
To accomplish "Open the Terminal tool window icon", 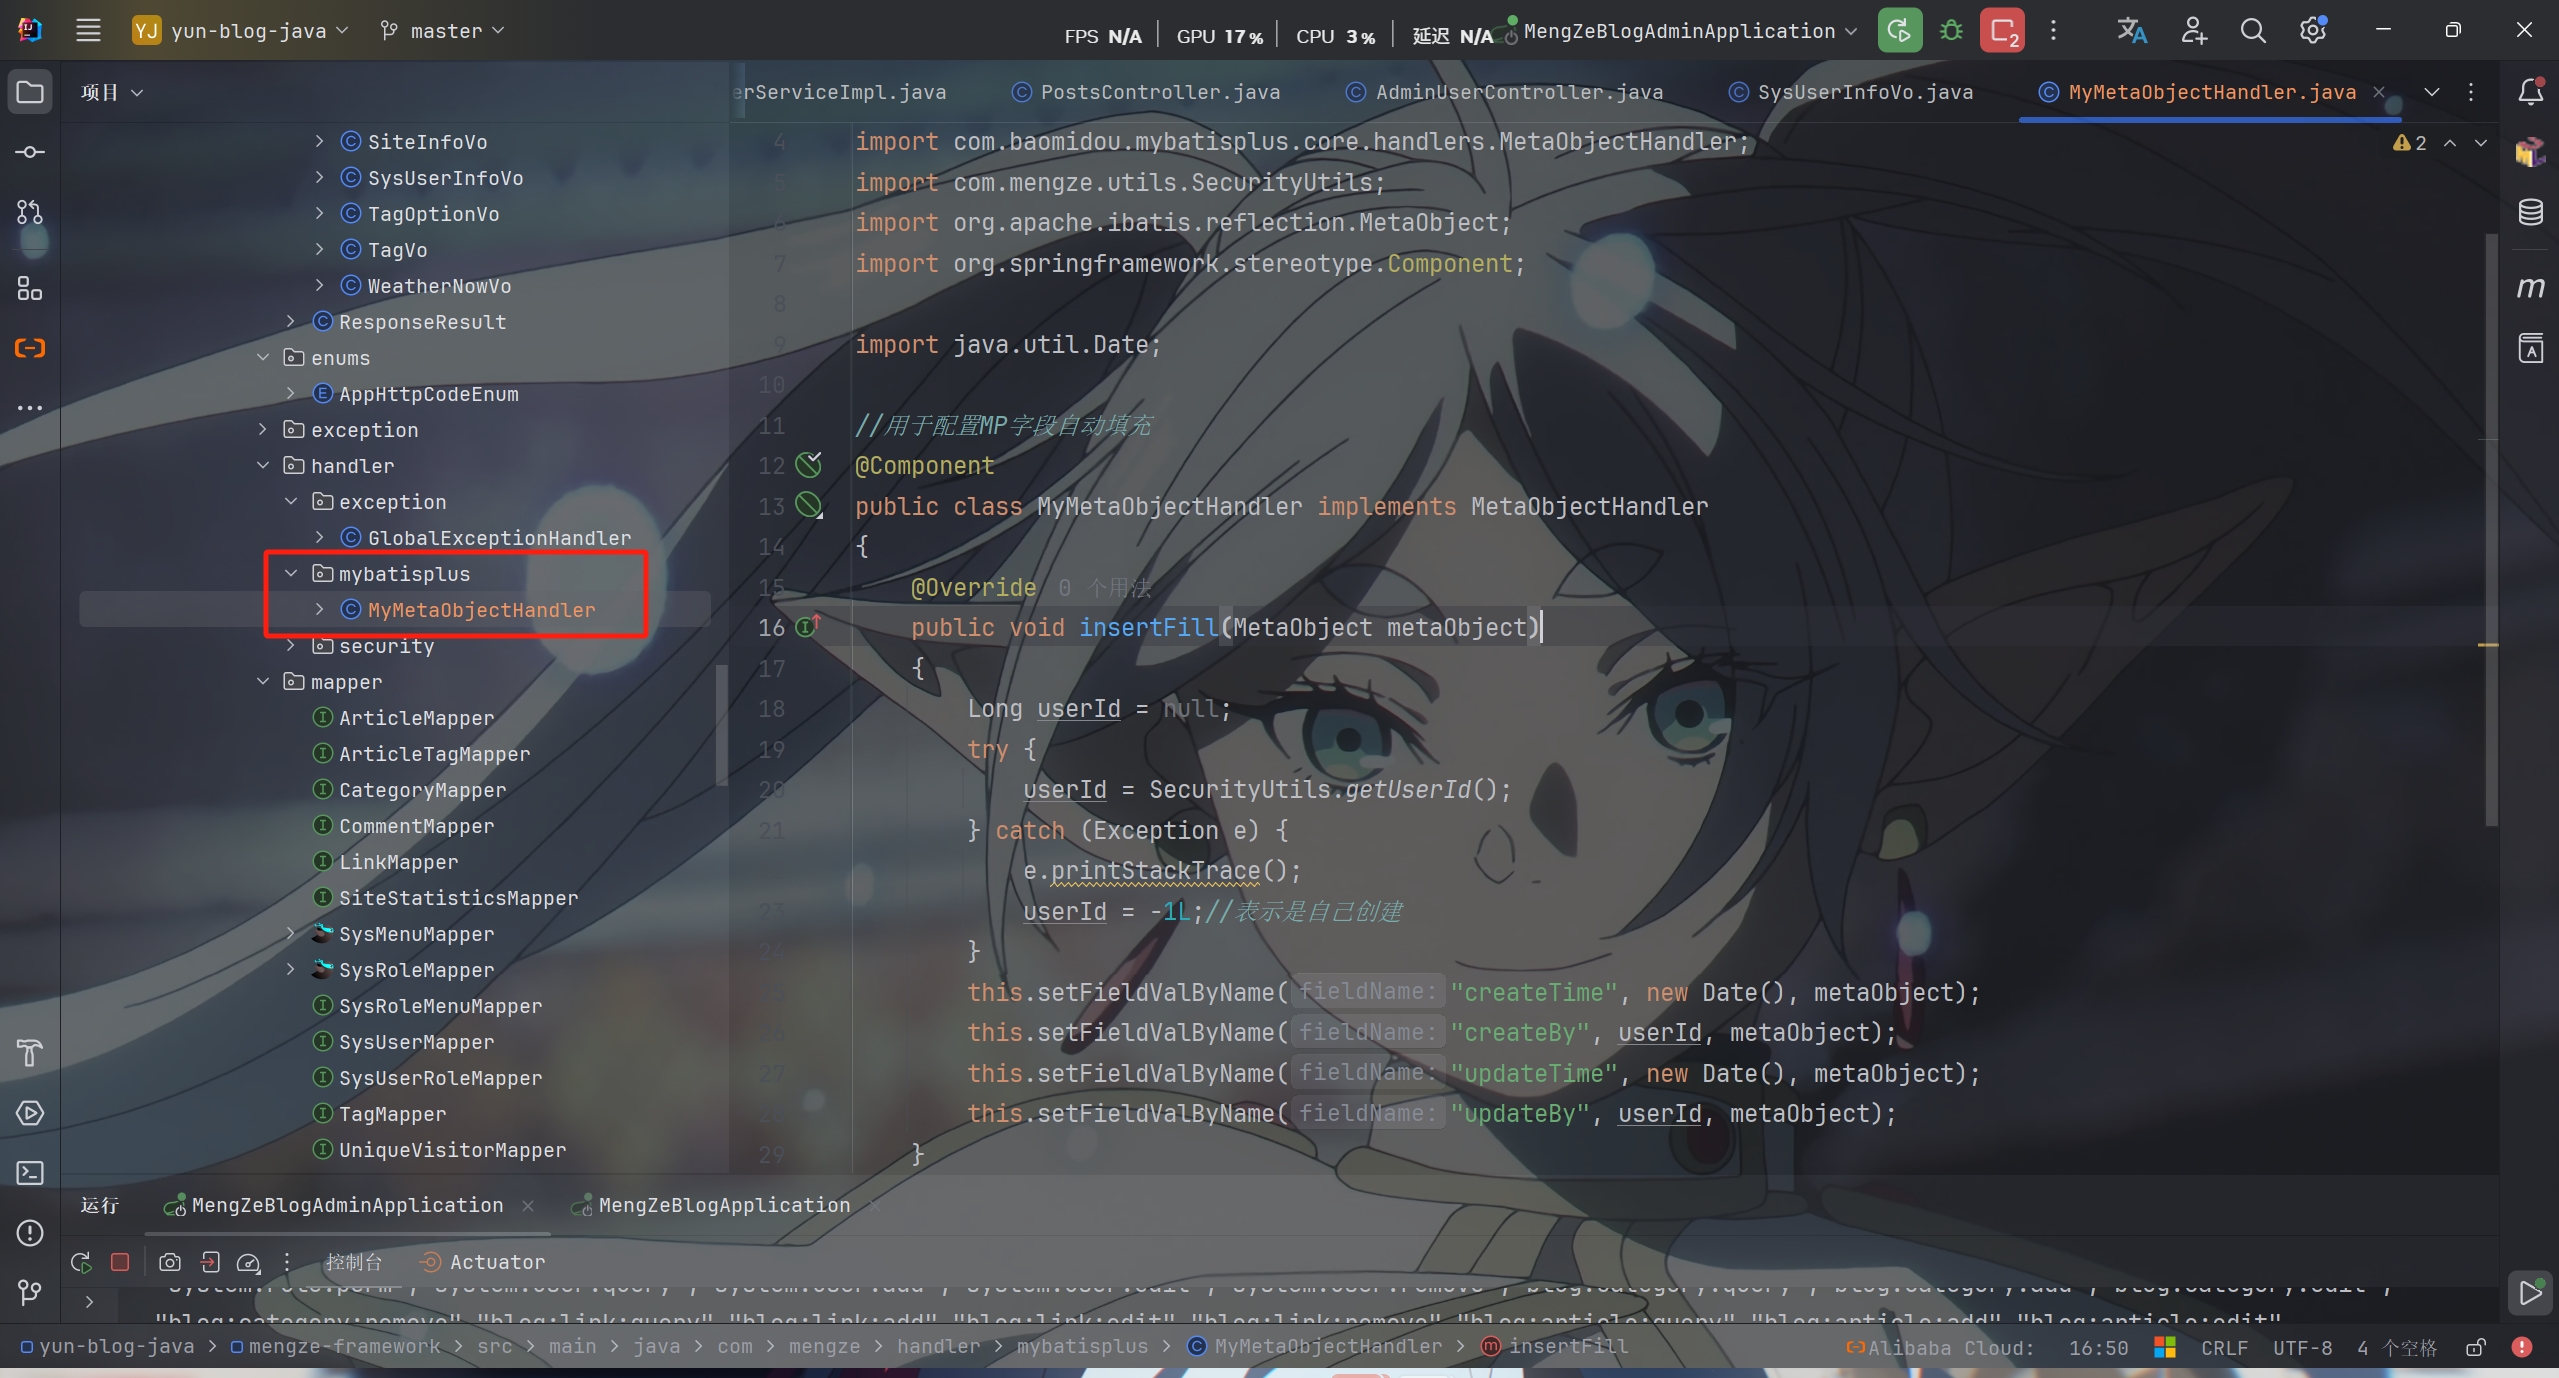I will click(x=30, y=1172).
